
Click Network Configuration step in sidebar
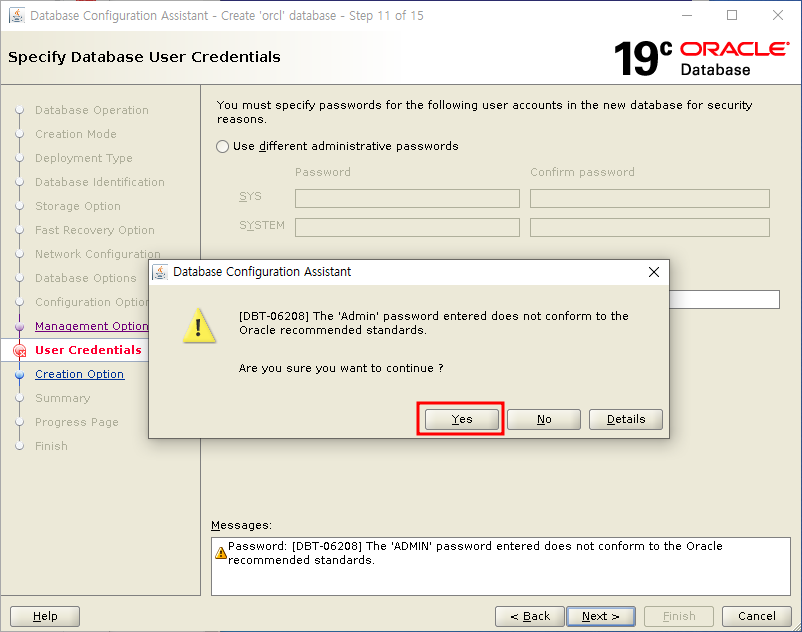98,254
